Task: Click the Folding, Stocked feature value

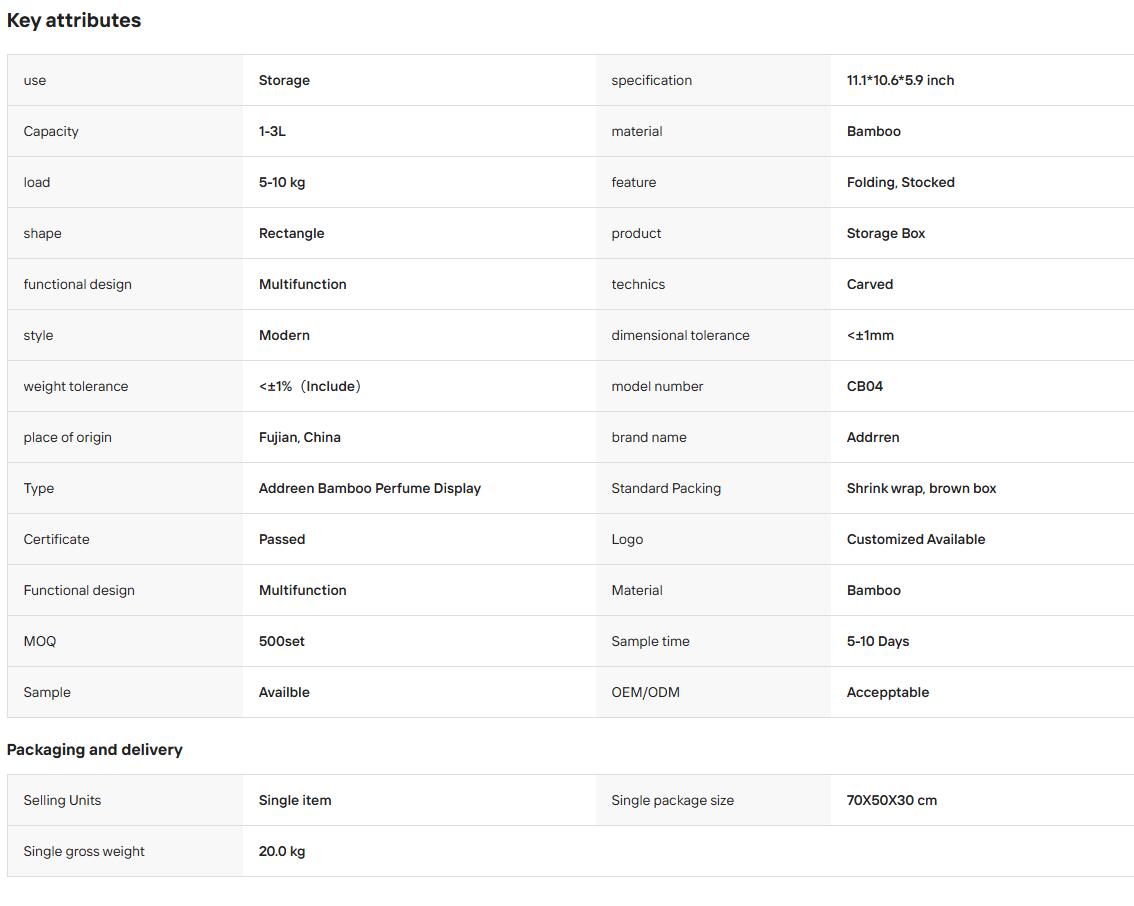Action: coord(900,182)
